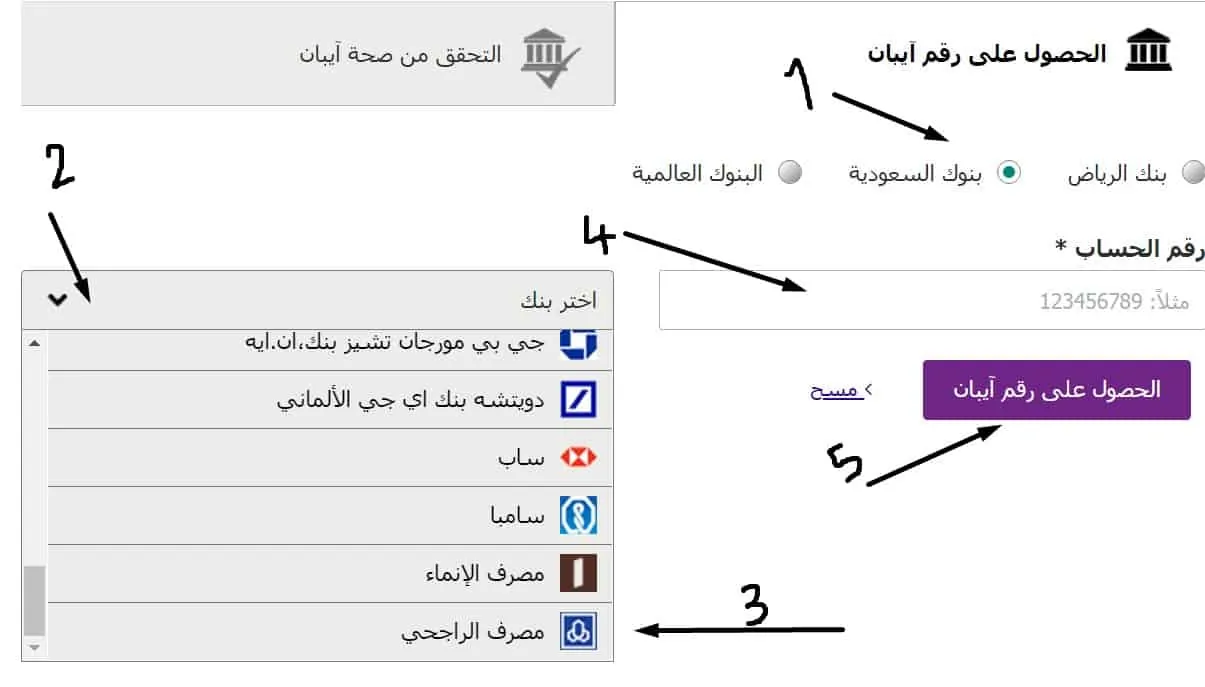Click the Deutsche Bank logo icon
Screen dimensions: 1205x687
pyautogui.click(x=578, y=400)
